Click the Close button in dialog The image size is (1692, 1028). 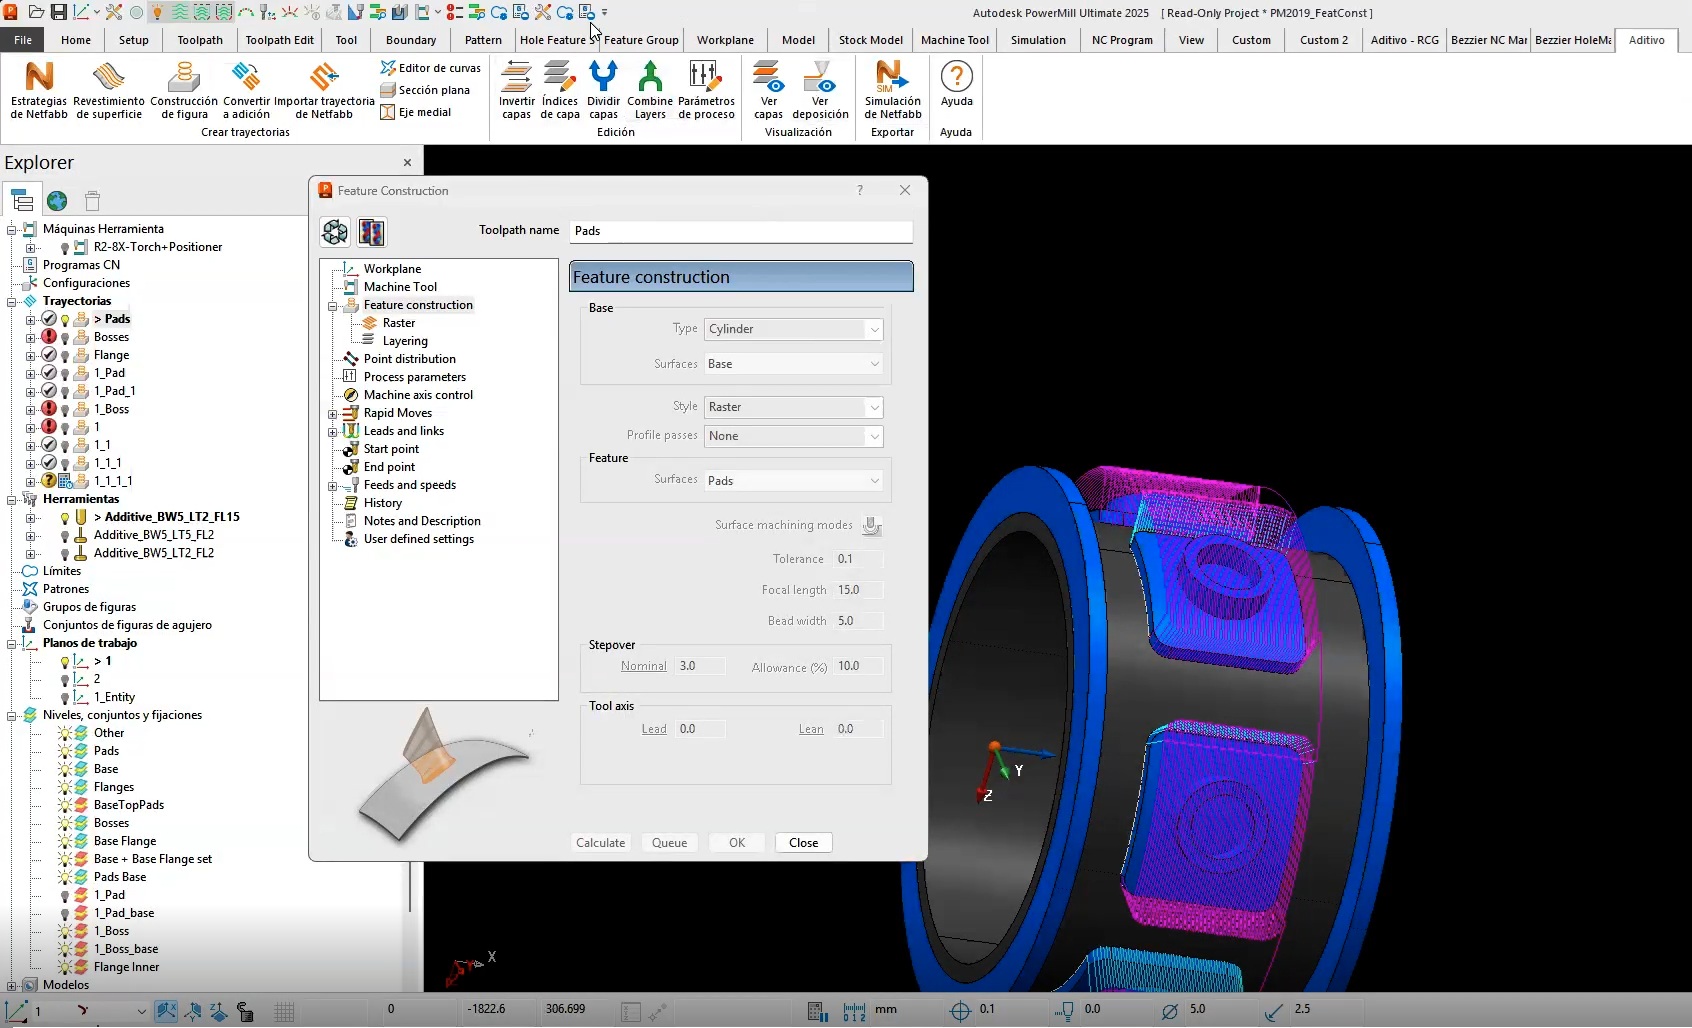click(803, 843)
